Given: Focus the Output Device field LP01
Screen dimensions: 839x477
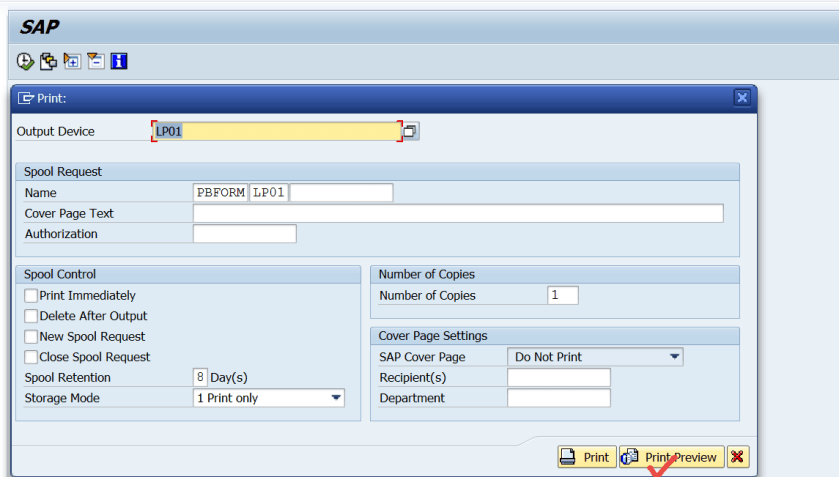Looking at the screenshot, I should tap(277, 131).
